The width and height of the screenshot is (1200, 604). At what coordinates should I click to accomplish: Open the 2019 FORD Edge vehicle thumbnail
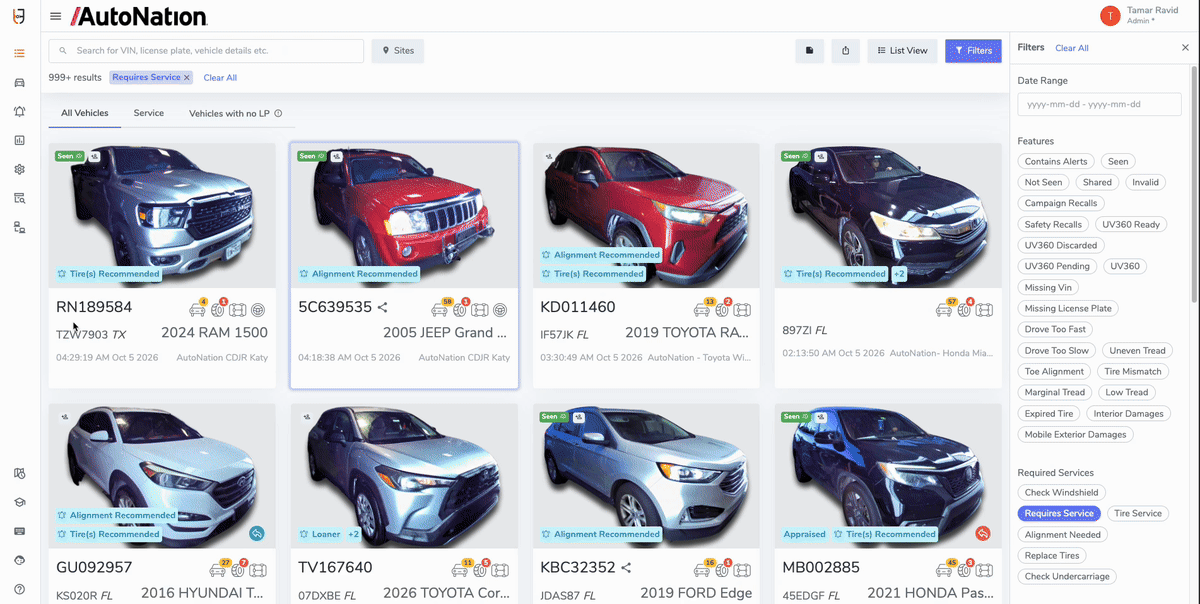click(x=647, y=475)
